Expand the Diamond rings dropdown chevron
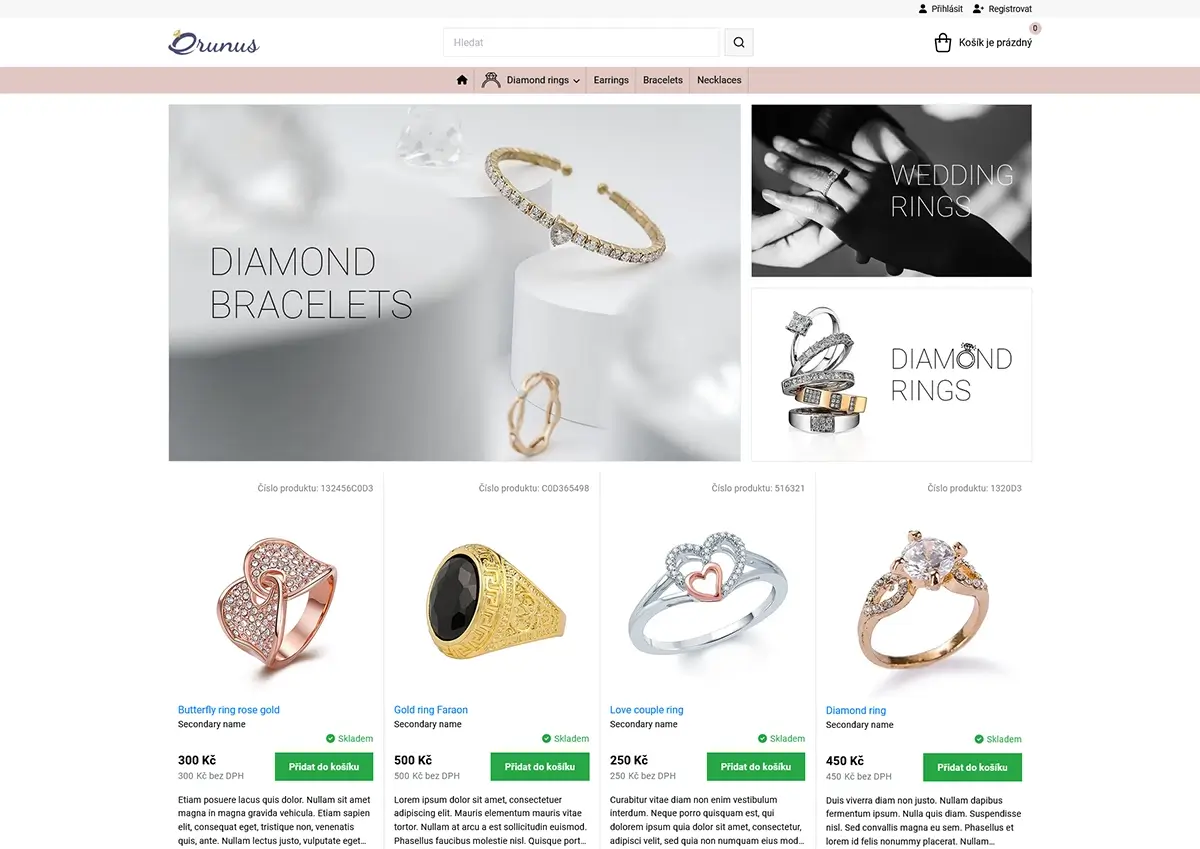This screenshot has height=849, width=1200. point(577,81)
